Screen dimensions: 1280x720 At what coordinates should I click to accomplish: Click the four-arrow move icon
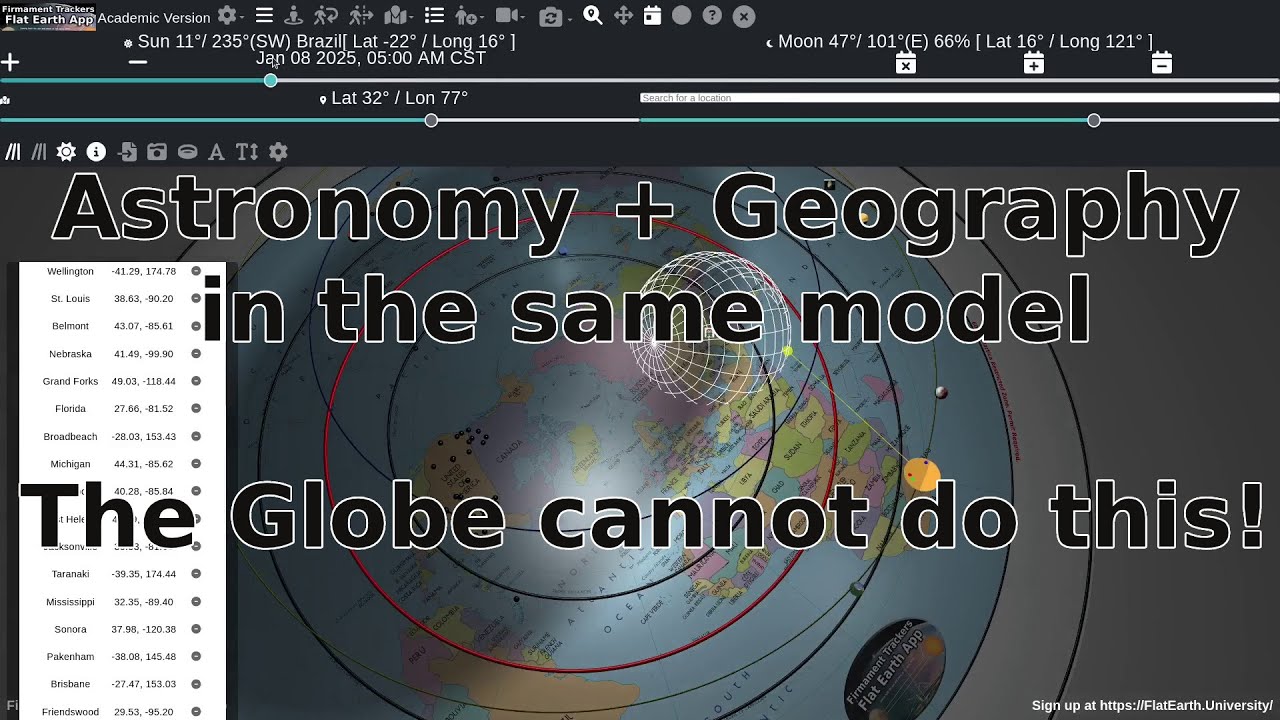pos(623,16)
